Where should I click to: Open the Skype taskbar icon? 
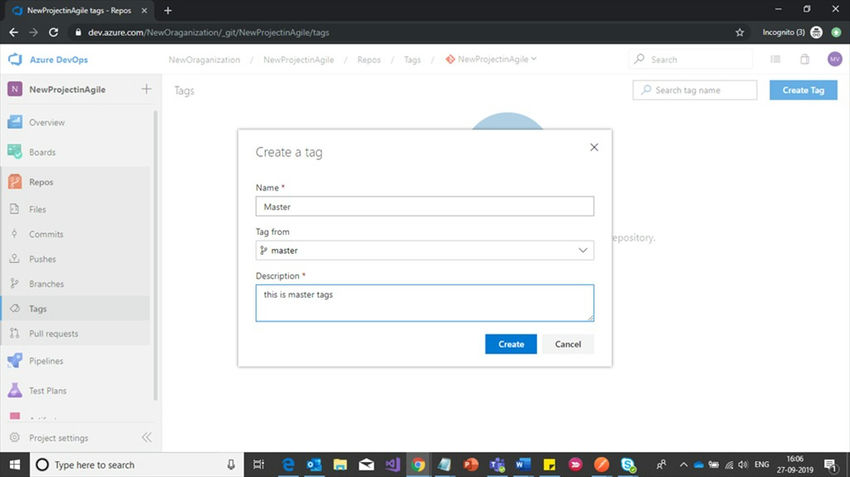coord(628,465)
